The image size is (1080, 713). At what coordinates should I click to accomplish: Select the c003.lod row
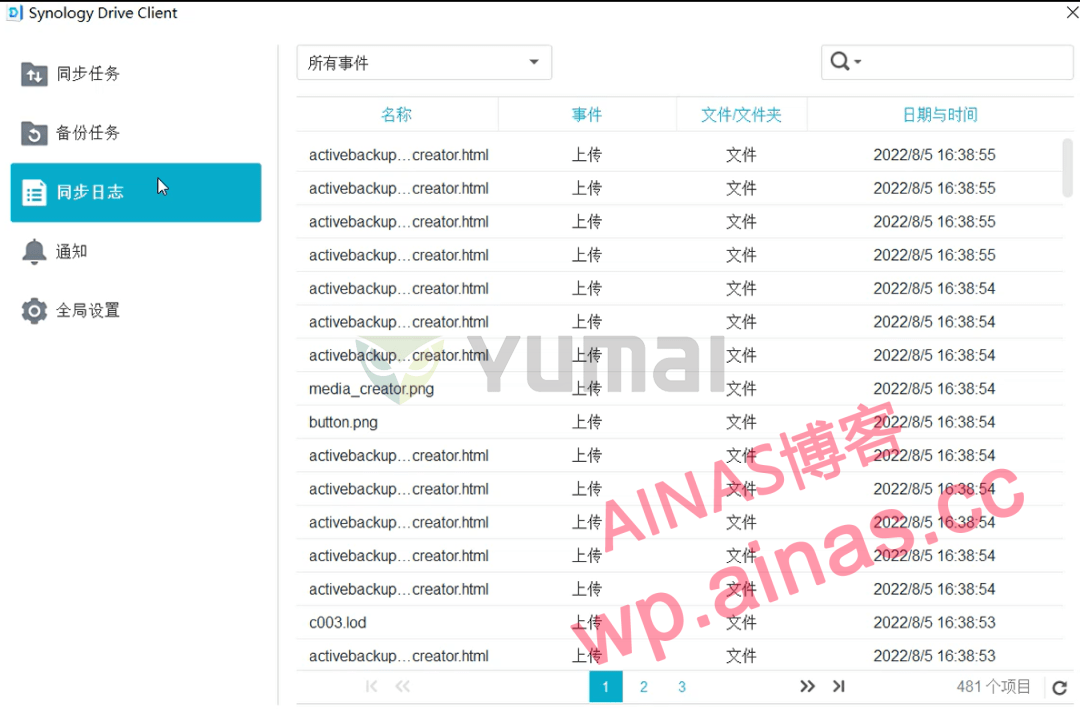(680, 623)
